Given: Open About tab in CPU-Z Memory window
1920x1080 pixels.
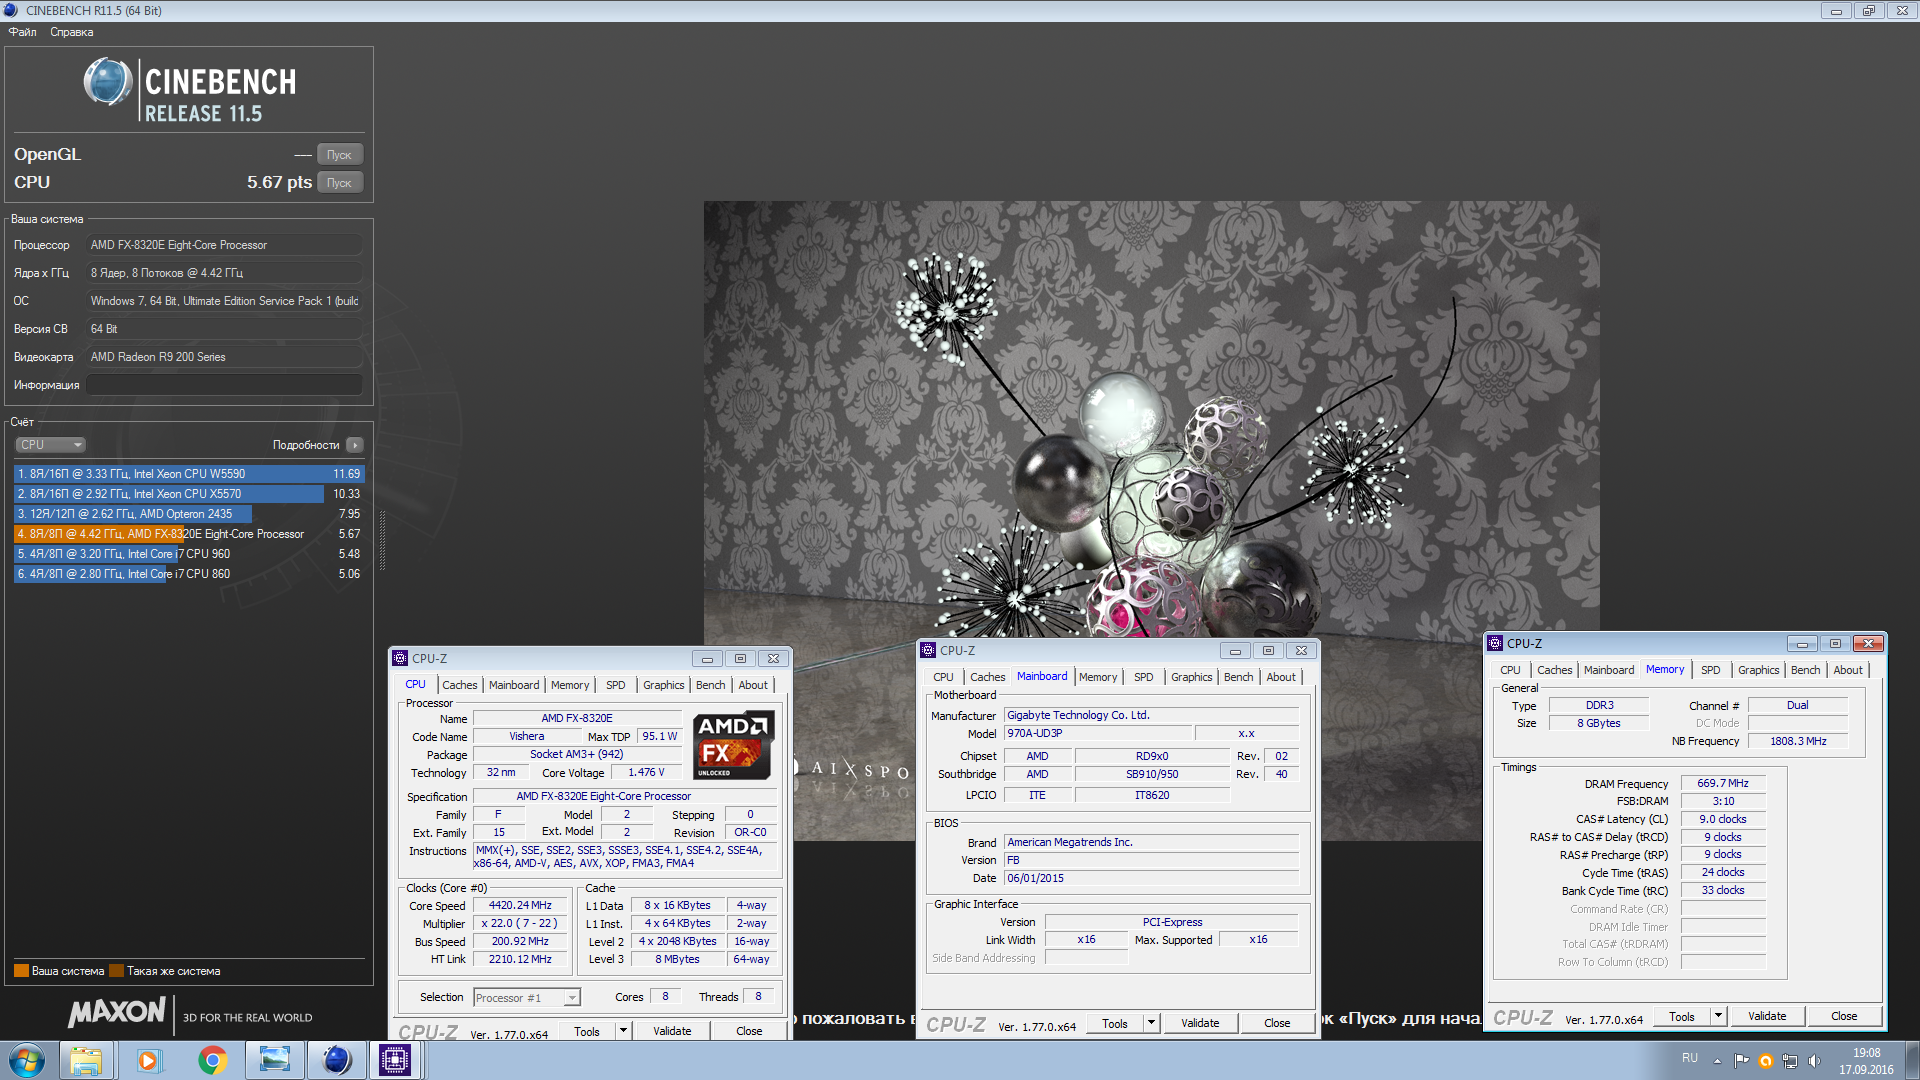Looking at the screenshot, I should click(1848, 670).
